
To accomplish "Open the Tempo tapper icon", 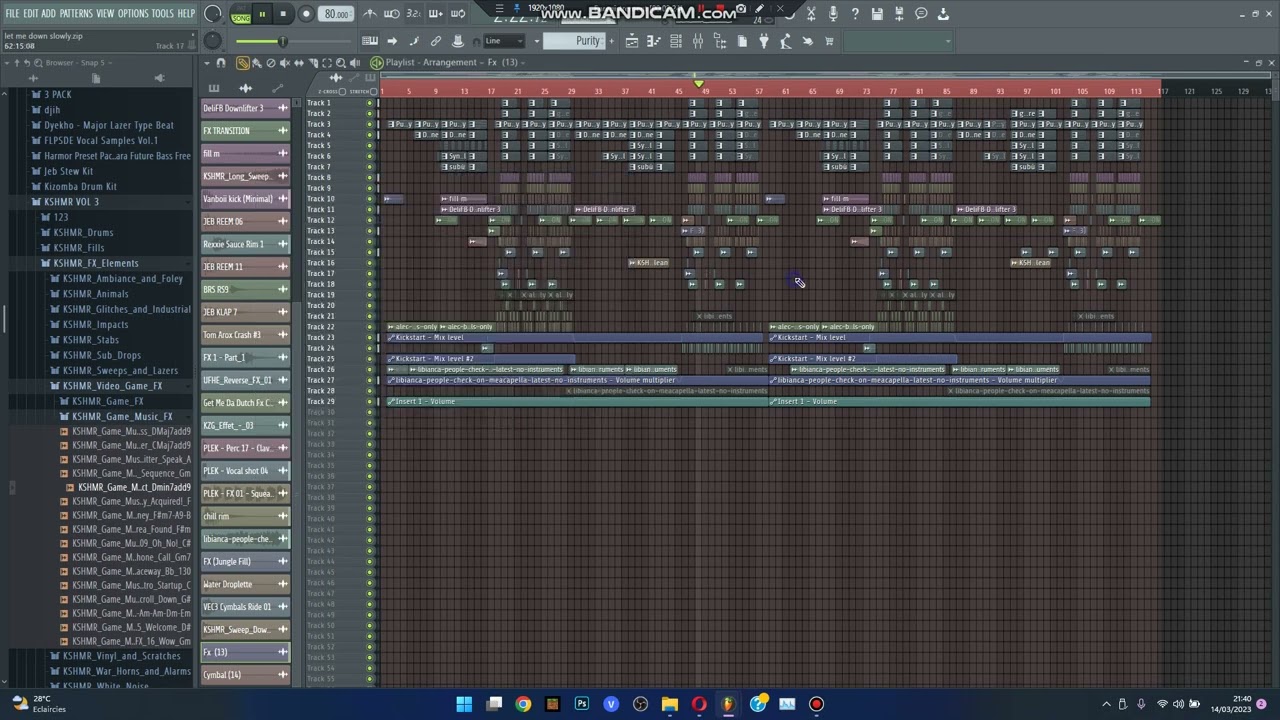I will [x=786, y=41].
